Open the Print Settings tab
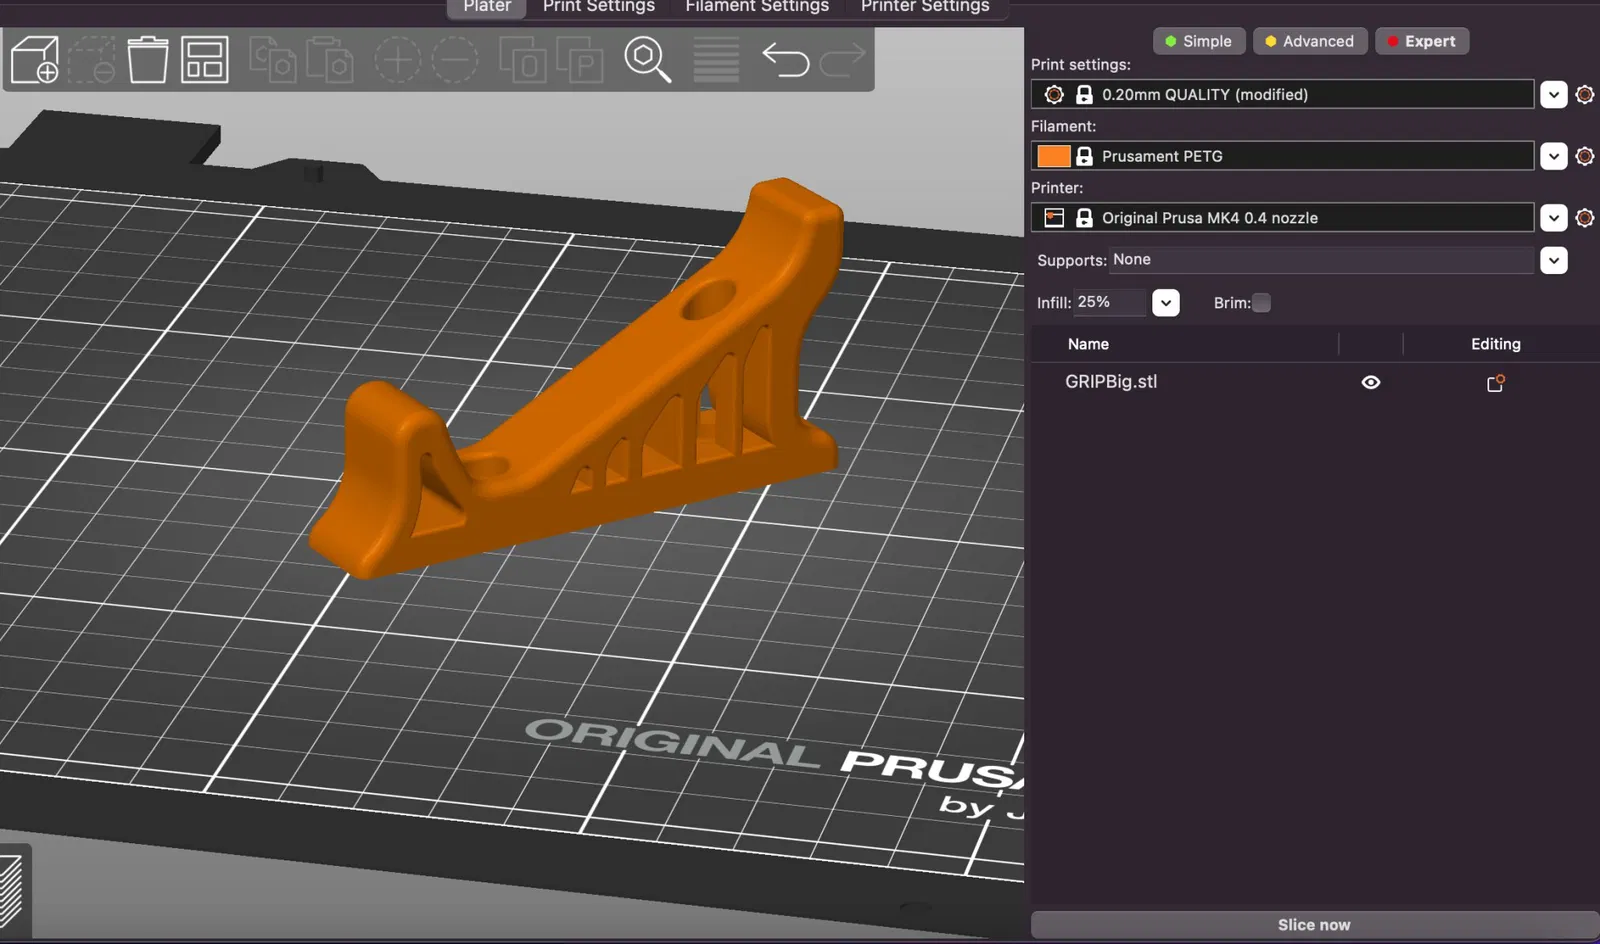 point(599,7)
